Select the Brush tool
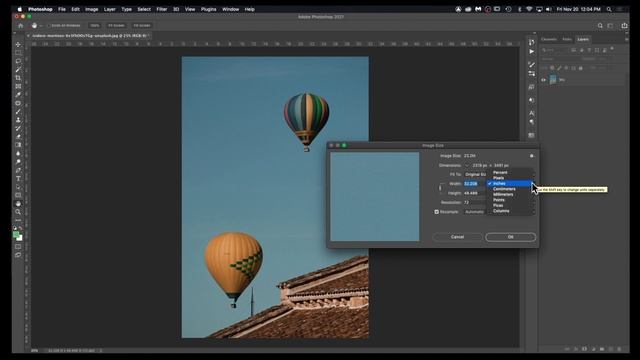Viewport: 640px width, 360px height. point(18,111)
